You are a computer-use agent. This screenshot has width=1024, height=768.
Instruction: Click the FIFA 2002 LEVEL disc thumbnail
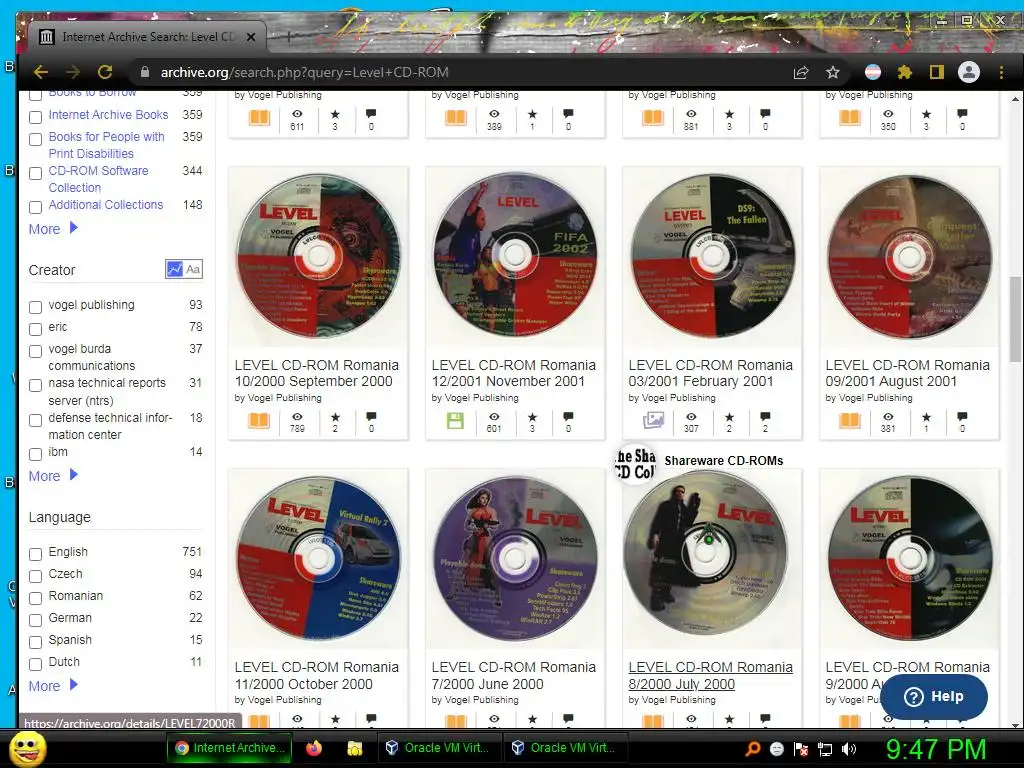[x=515, y=256]
